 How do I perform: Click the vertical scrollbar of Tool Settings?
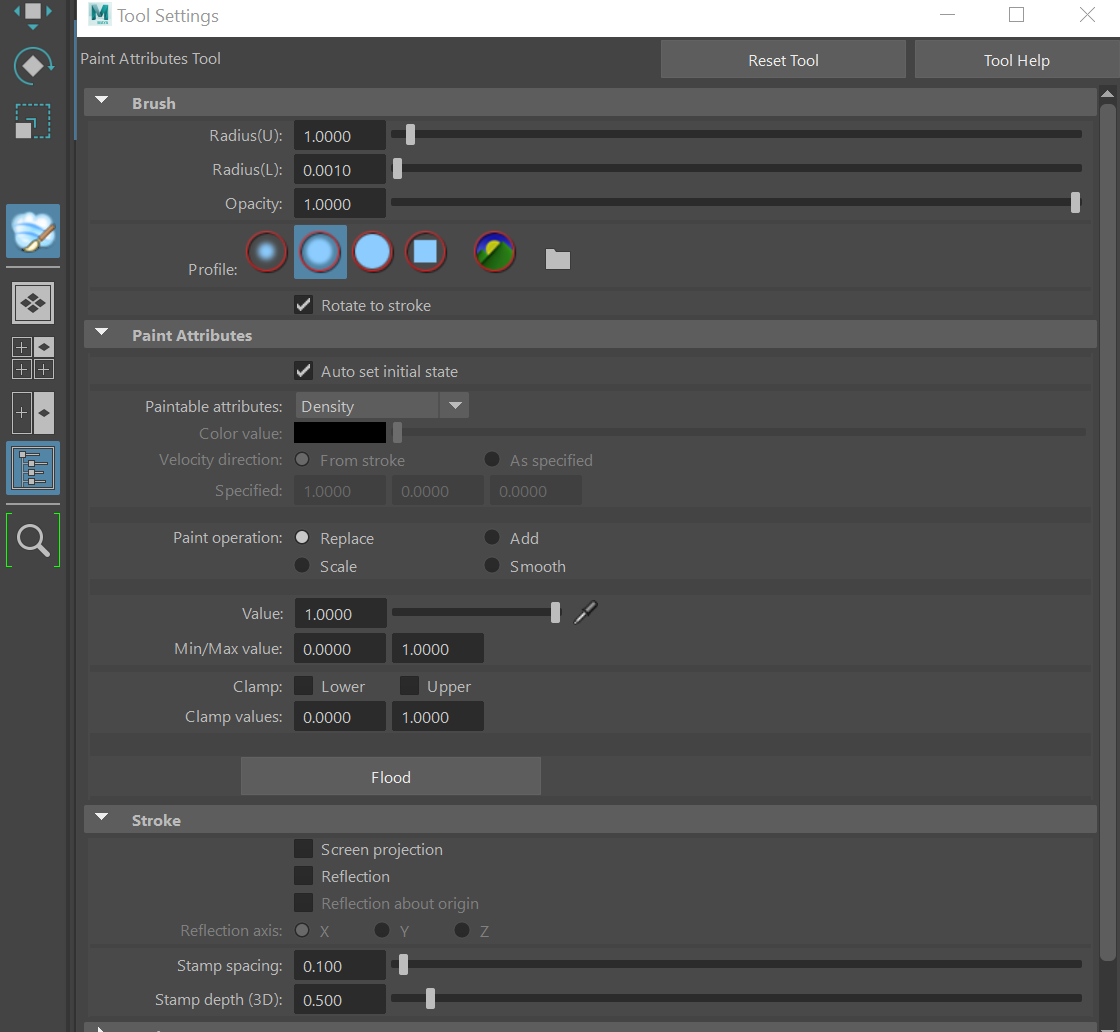pos(1107,532)
